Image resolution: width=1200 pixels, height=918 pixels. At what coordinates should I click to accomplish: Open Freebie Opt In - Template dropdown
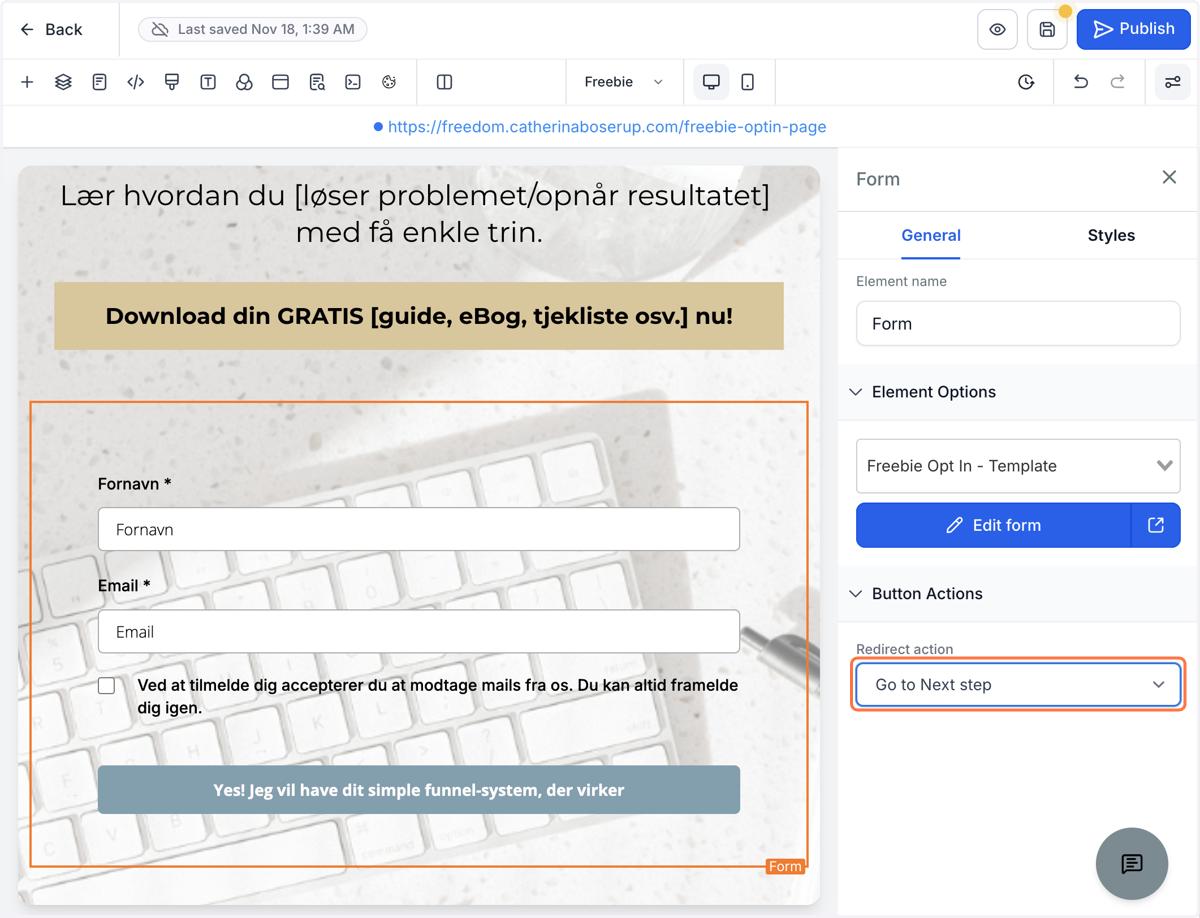(1018, 466)
